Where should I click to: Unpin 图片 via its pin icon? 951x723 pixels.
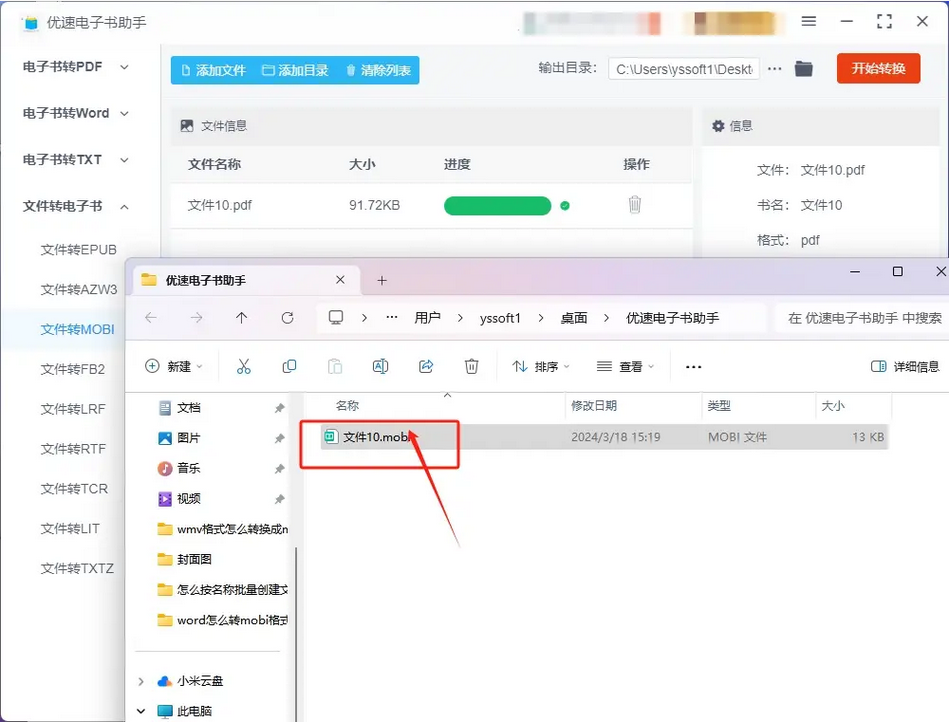(x=279, y=439)
